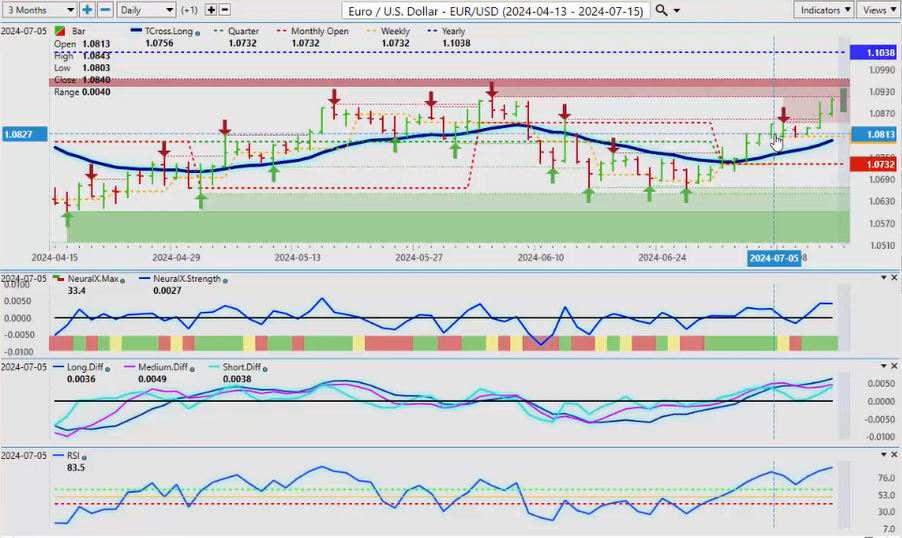Click the NeuralX.Strength settings dot
902x538 pixels.
[225, 281]
